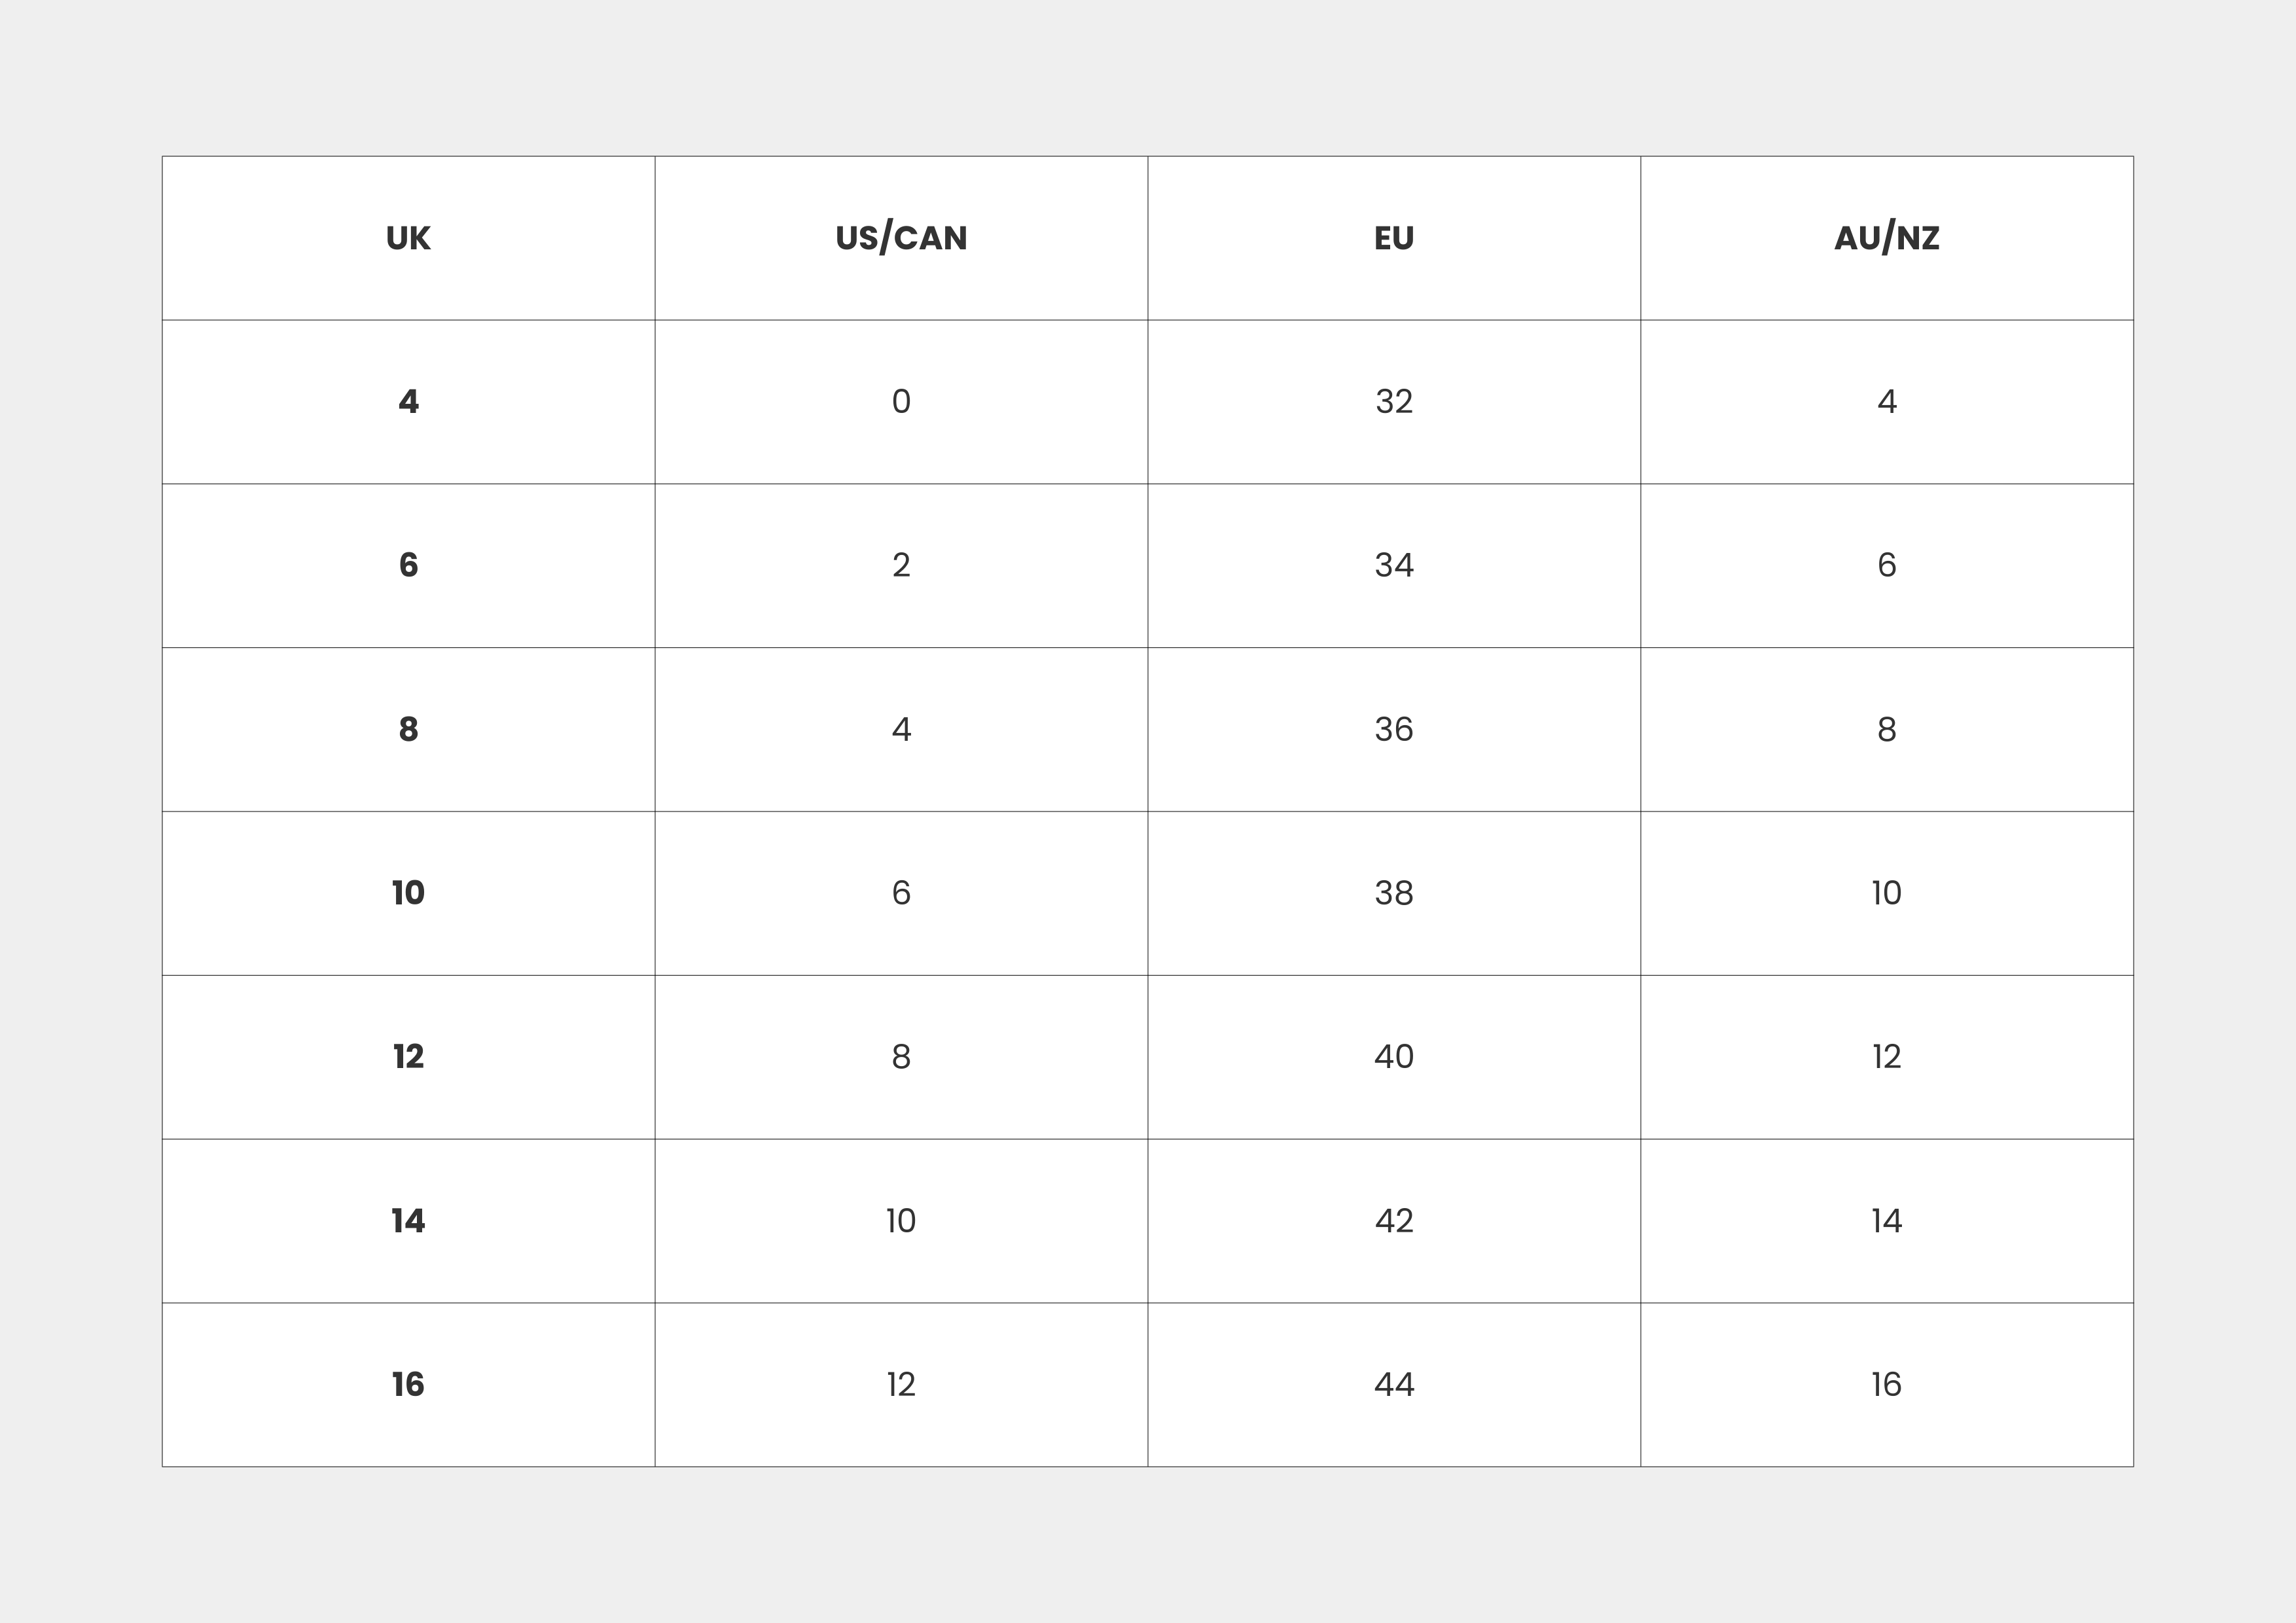This screenshot has width=2296, height=1623.
Task: Select the AU/NZ size 14 cell
Action: (1886, 1221)
